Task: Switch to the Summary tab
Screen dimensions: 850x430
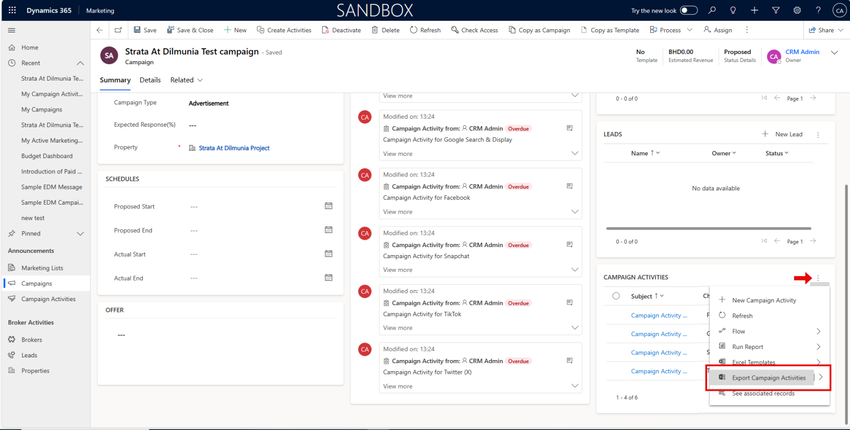Action: point(115,80)
